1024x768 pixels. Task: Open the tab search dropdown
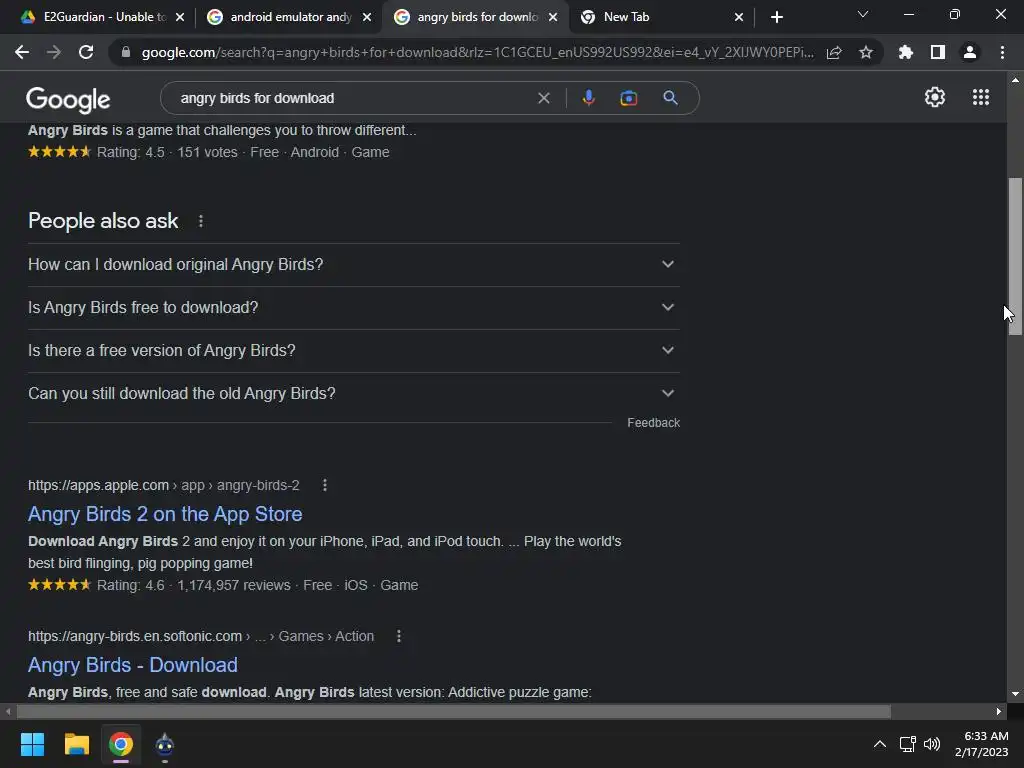[x=863, y=14]
